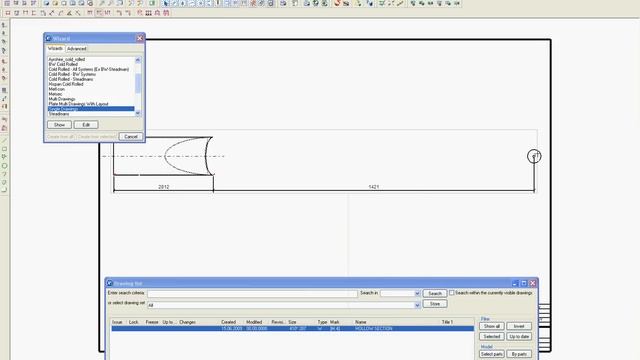This screenshot has width=640, height=360.
Task: Select Cold Rolled - Steadmans wizard
Action: 71,79
